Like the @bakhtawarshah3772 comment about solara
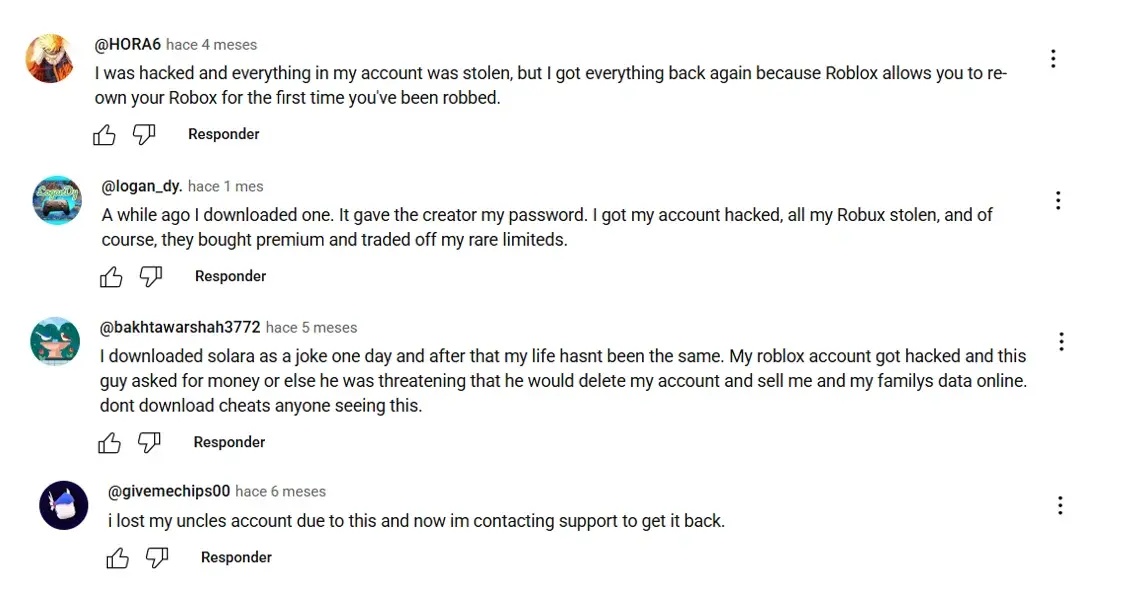The width and height of the screenshot is (1121, 607). pos(109,443)
